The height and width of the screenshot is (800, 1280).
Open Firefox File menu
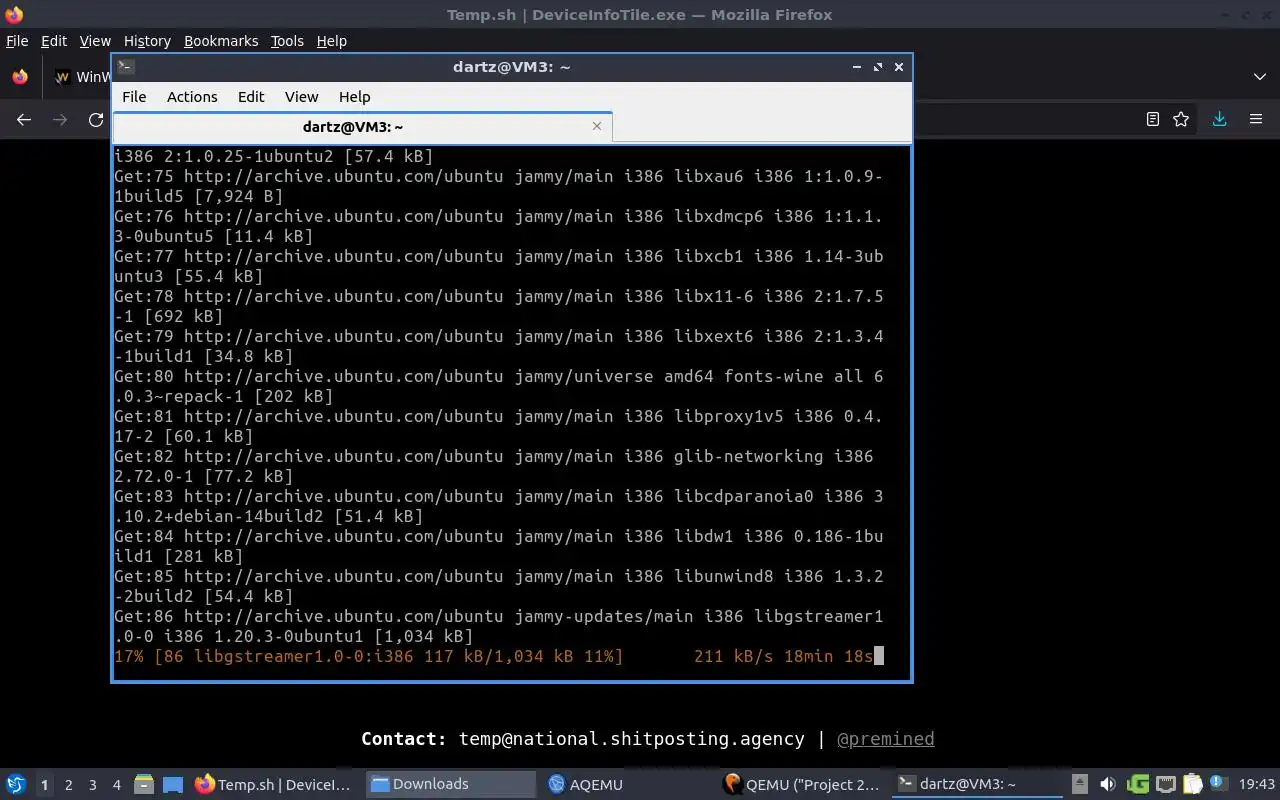(x=17, y=41)
